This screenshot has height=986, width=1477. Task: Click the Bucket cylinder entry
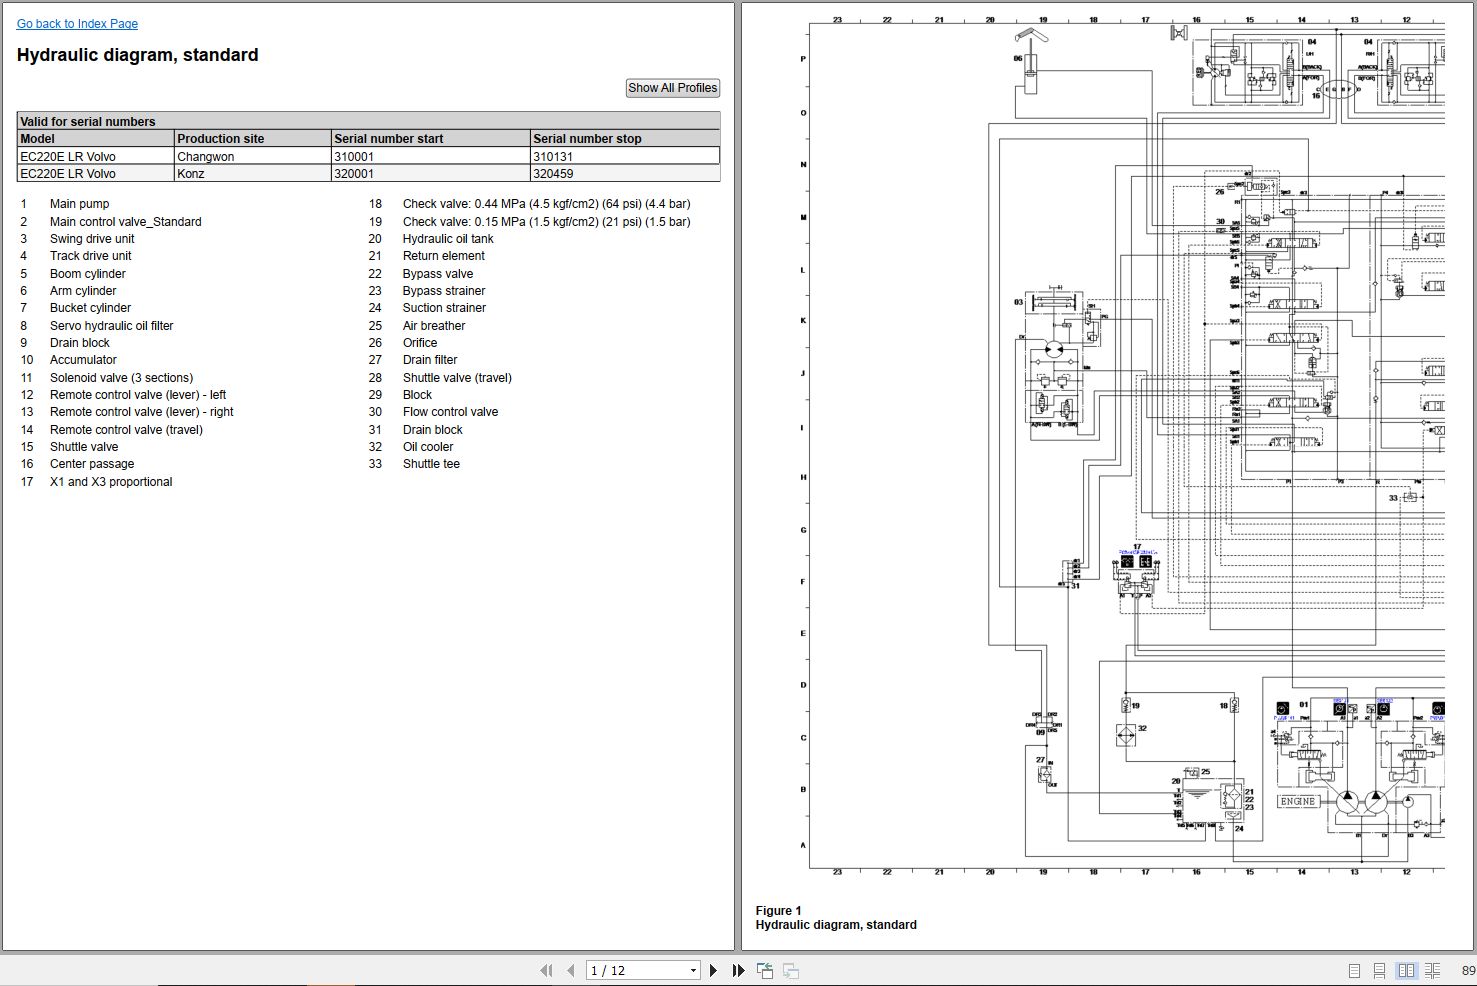point(90,308)
